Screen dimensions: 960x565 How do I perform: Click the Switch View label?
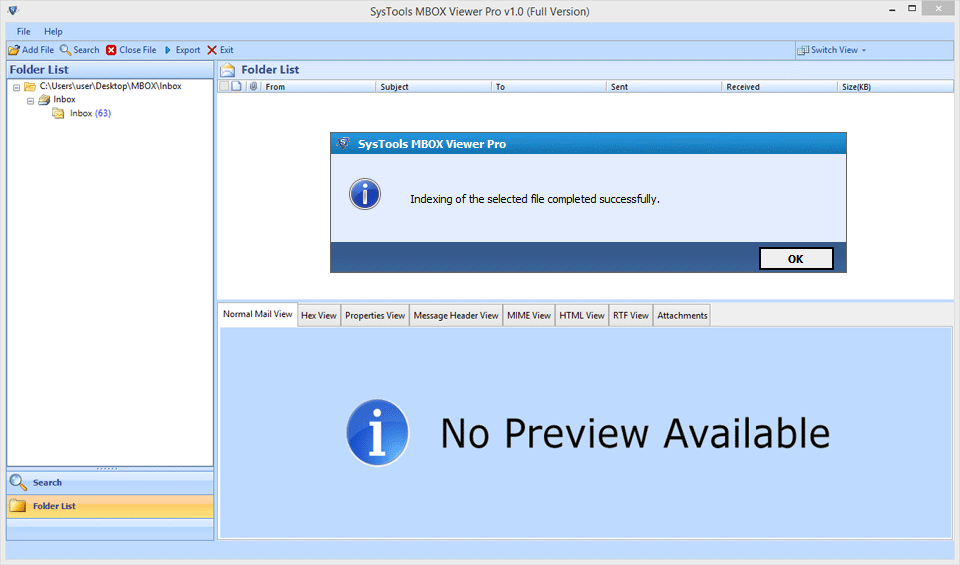point(834,50)
